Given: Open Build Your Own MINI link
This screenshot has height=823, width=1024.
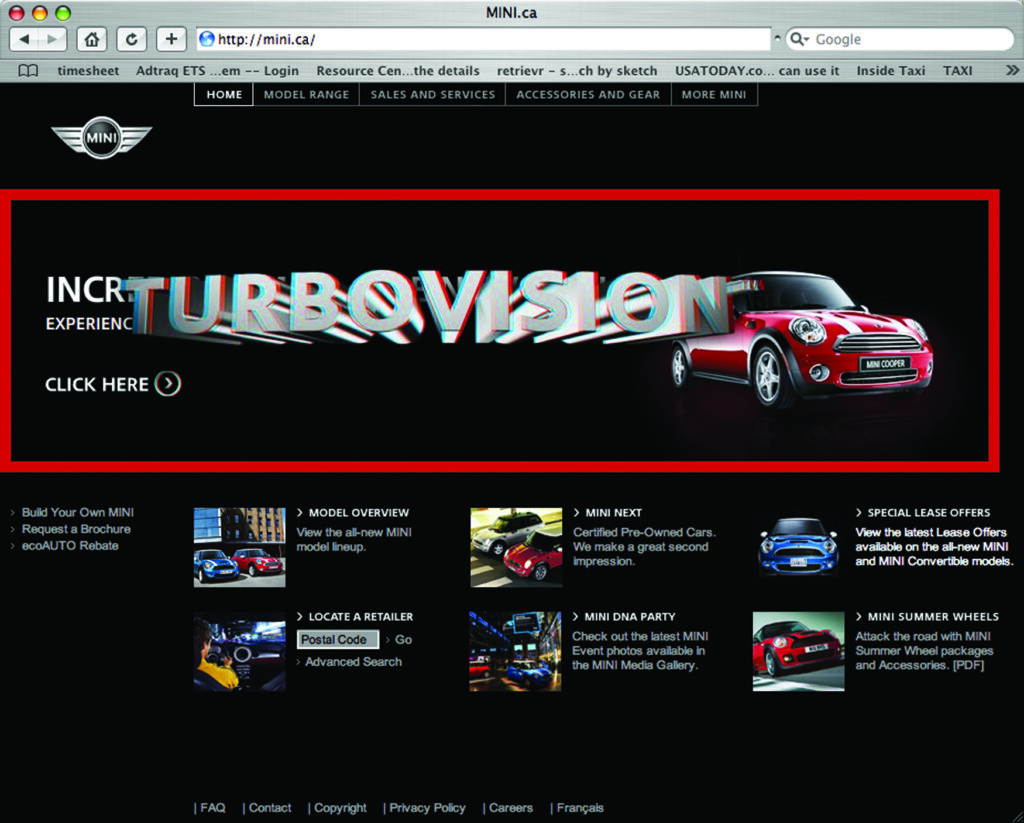Looking at the screenshot, I should point(77,513).
